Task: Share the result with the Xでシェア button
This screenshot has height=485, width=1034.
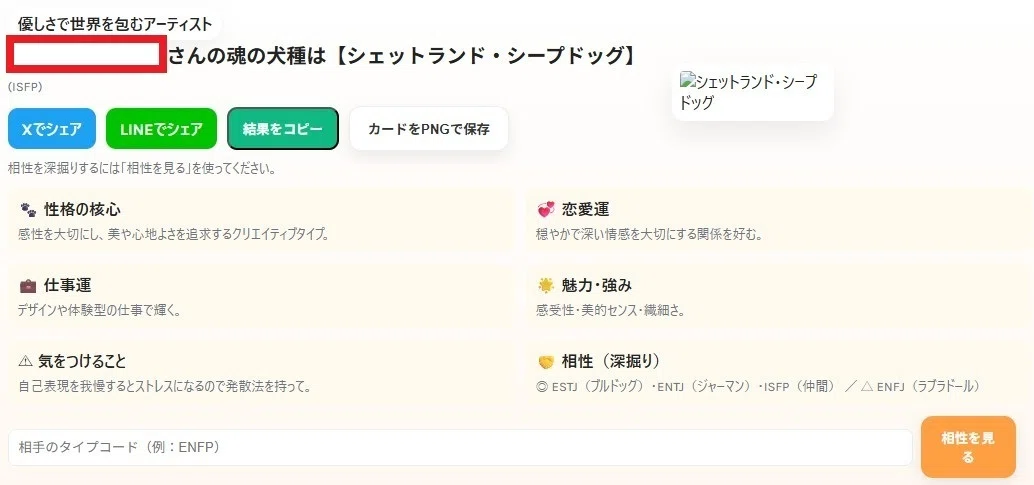Action: coord(52,129)
